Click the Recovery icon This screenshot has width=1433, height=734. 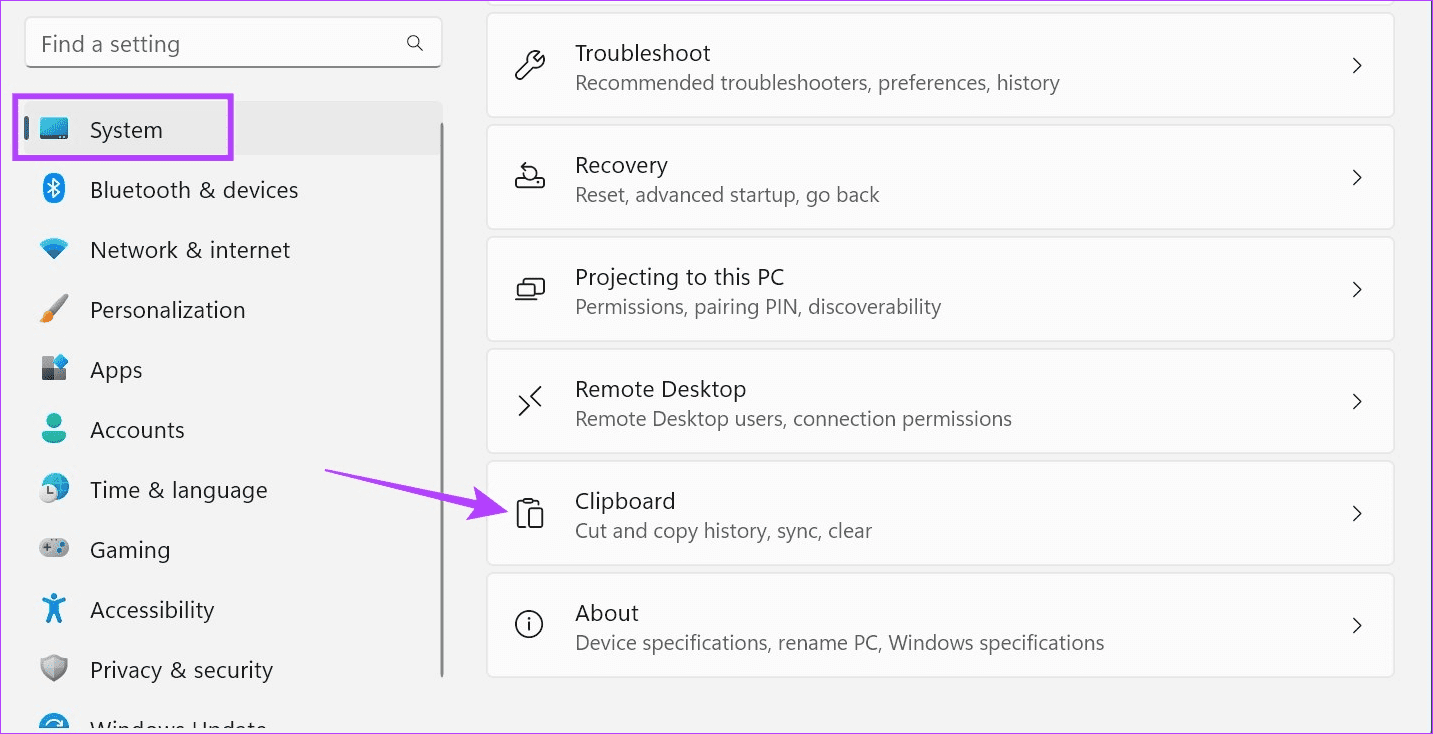[x=529, y=178]
